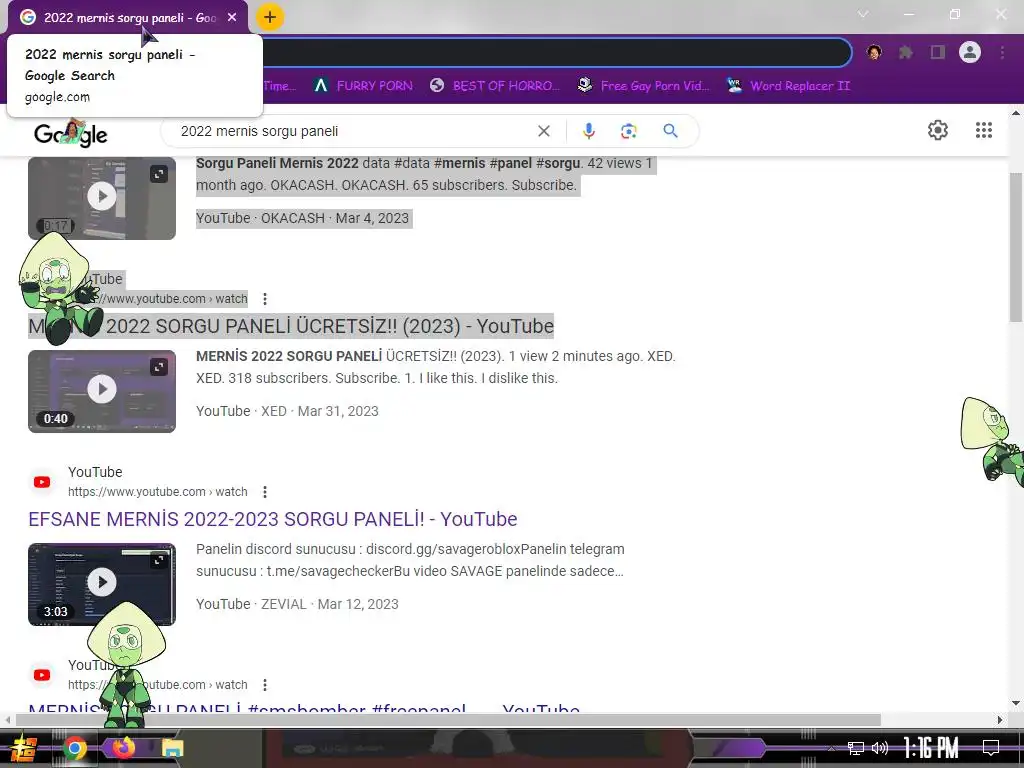Submit search with magnifier icon
This screenshot has height=768, width=1024.
(x=670, y=131)
